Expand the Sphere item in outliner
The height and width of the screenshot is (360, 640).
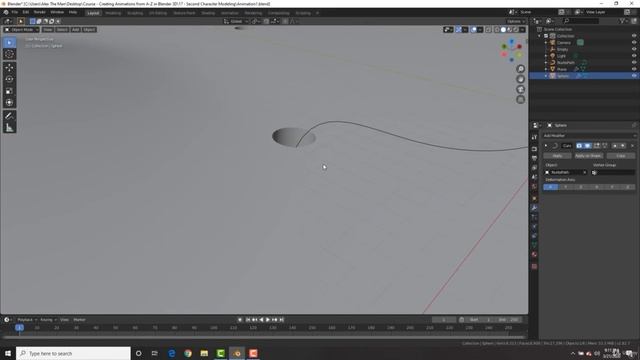tap(546, 76)
